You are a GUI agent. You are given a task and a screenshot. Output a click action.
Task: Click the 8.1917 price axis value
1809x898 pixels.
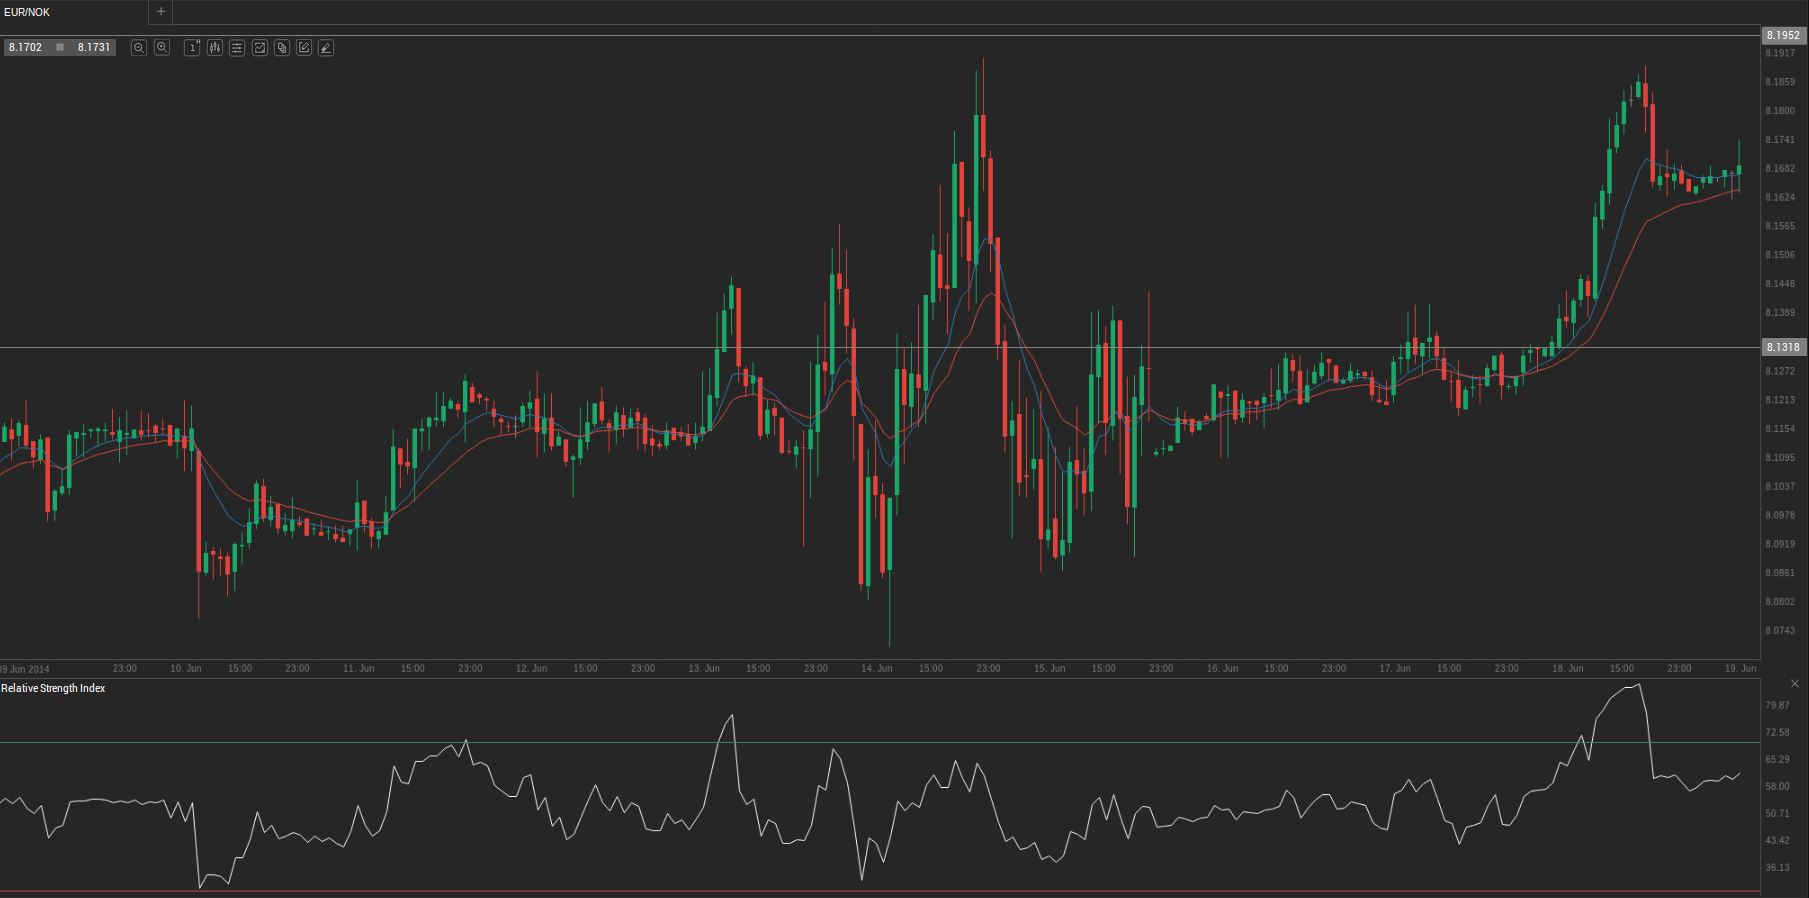[1780, 53]
